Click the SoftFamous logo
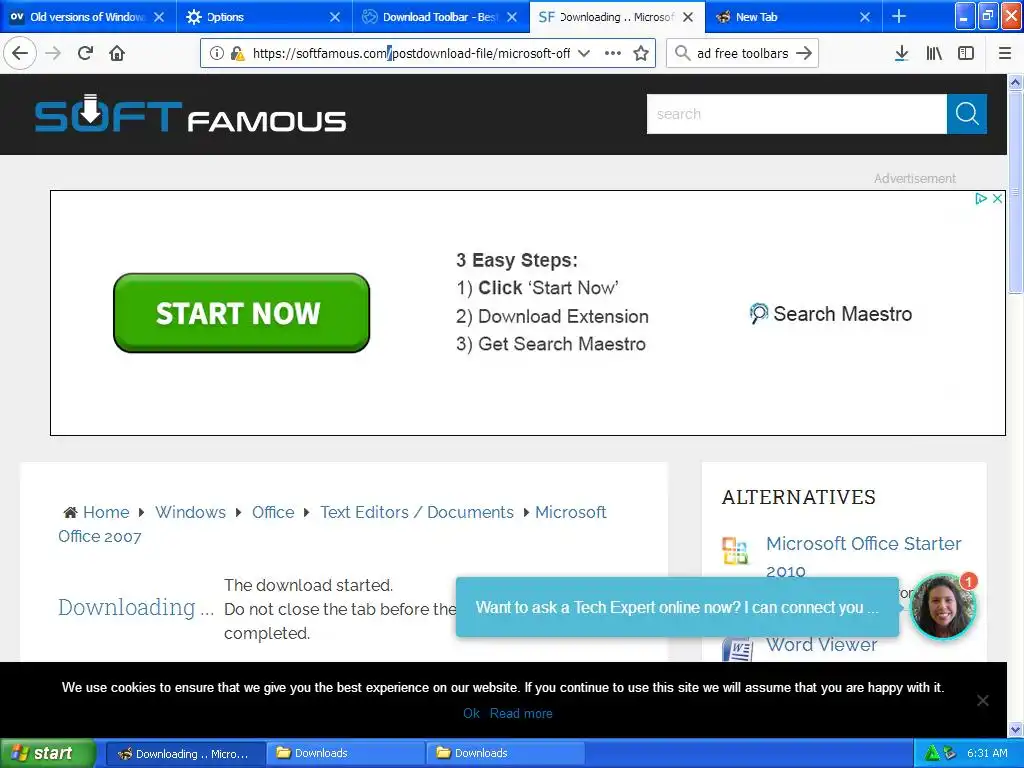The width and height of the screenshot is (1024, 768). pos(190,114)
